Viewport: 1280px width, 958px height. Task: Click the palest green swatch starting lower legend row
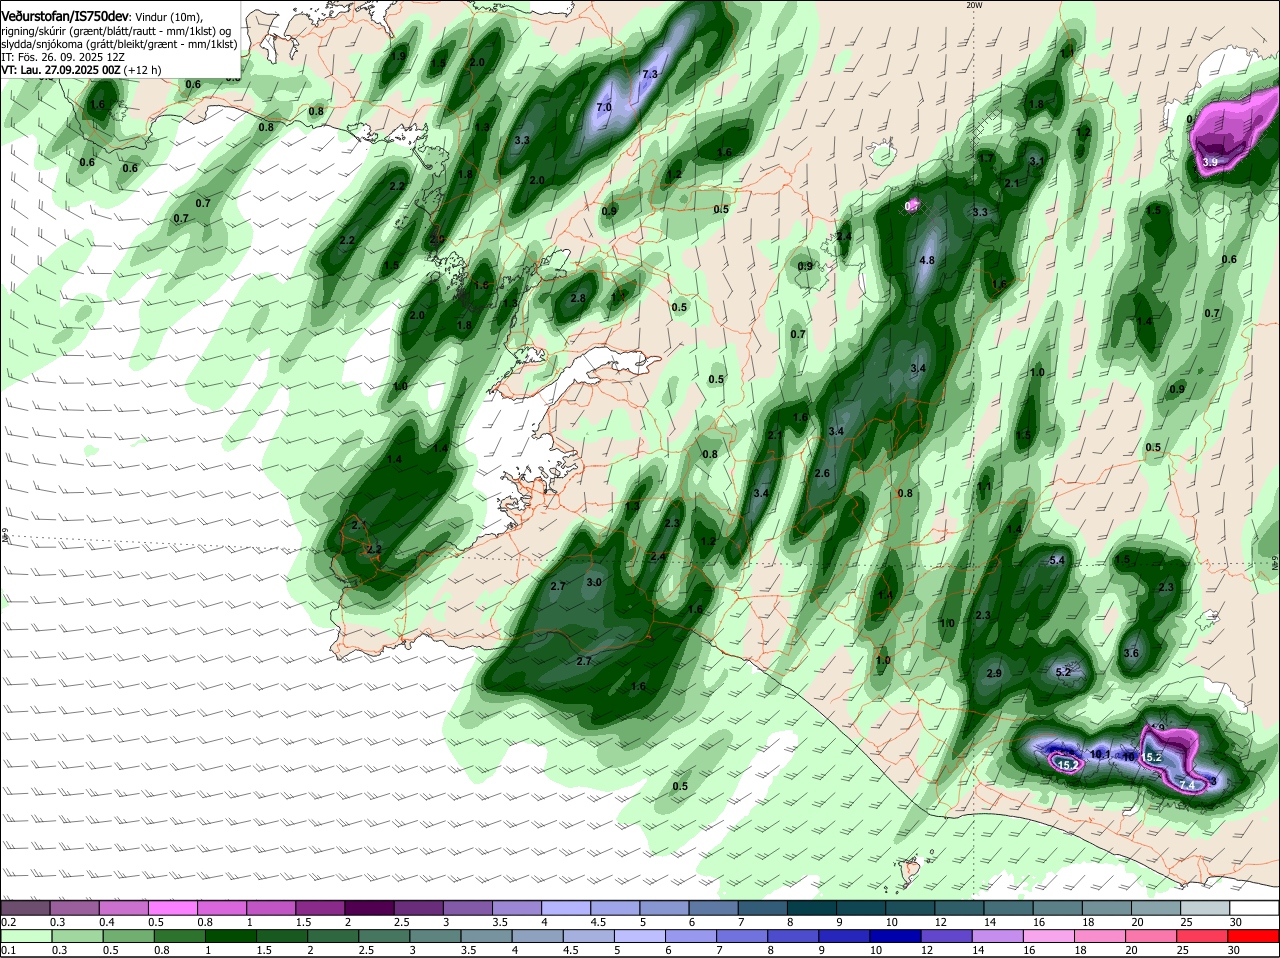26,936
